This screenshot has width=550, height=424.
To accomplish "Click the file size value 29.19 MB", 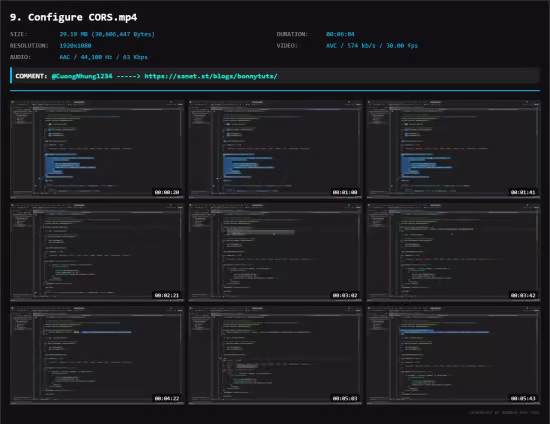I will point(107,34).
